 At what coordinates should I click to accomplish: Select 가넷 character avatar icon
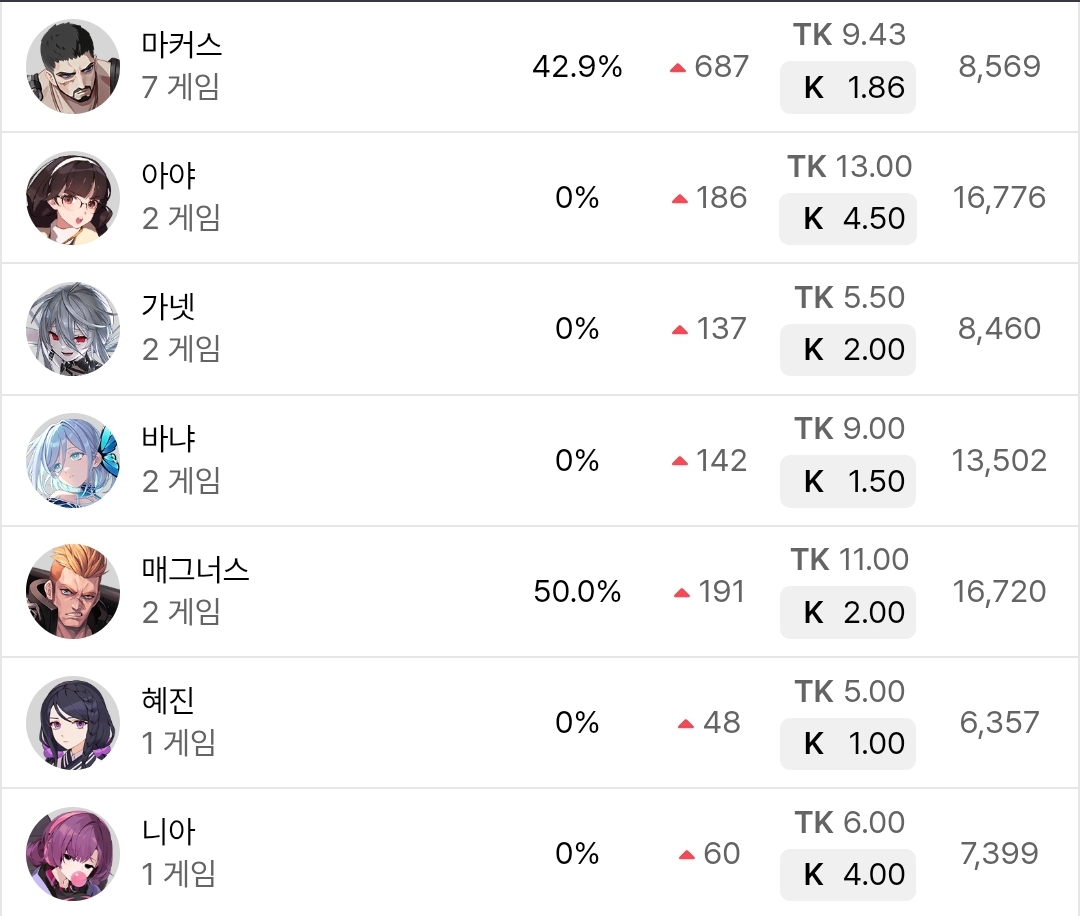[73, 329]
